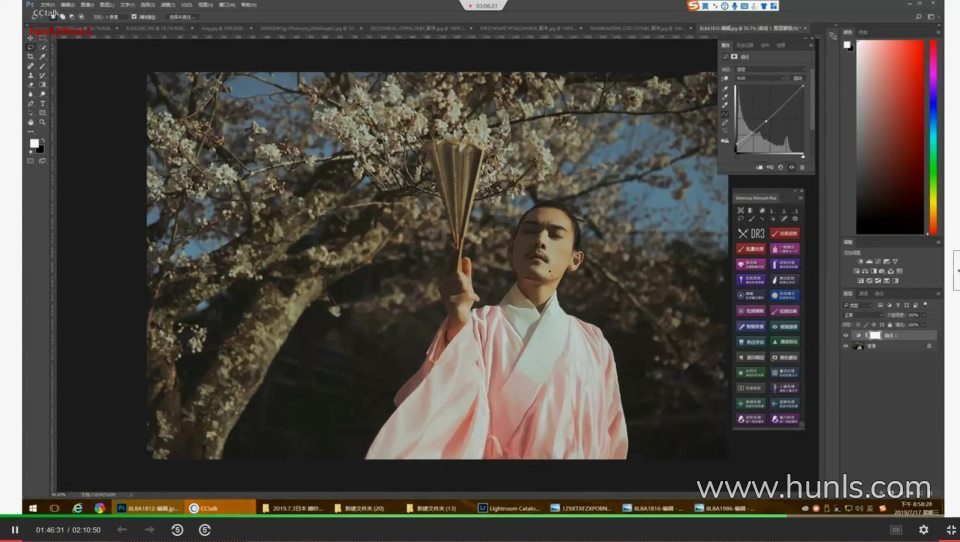Select the Eraser tool

[x=30, y=85]
